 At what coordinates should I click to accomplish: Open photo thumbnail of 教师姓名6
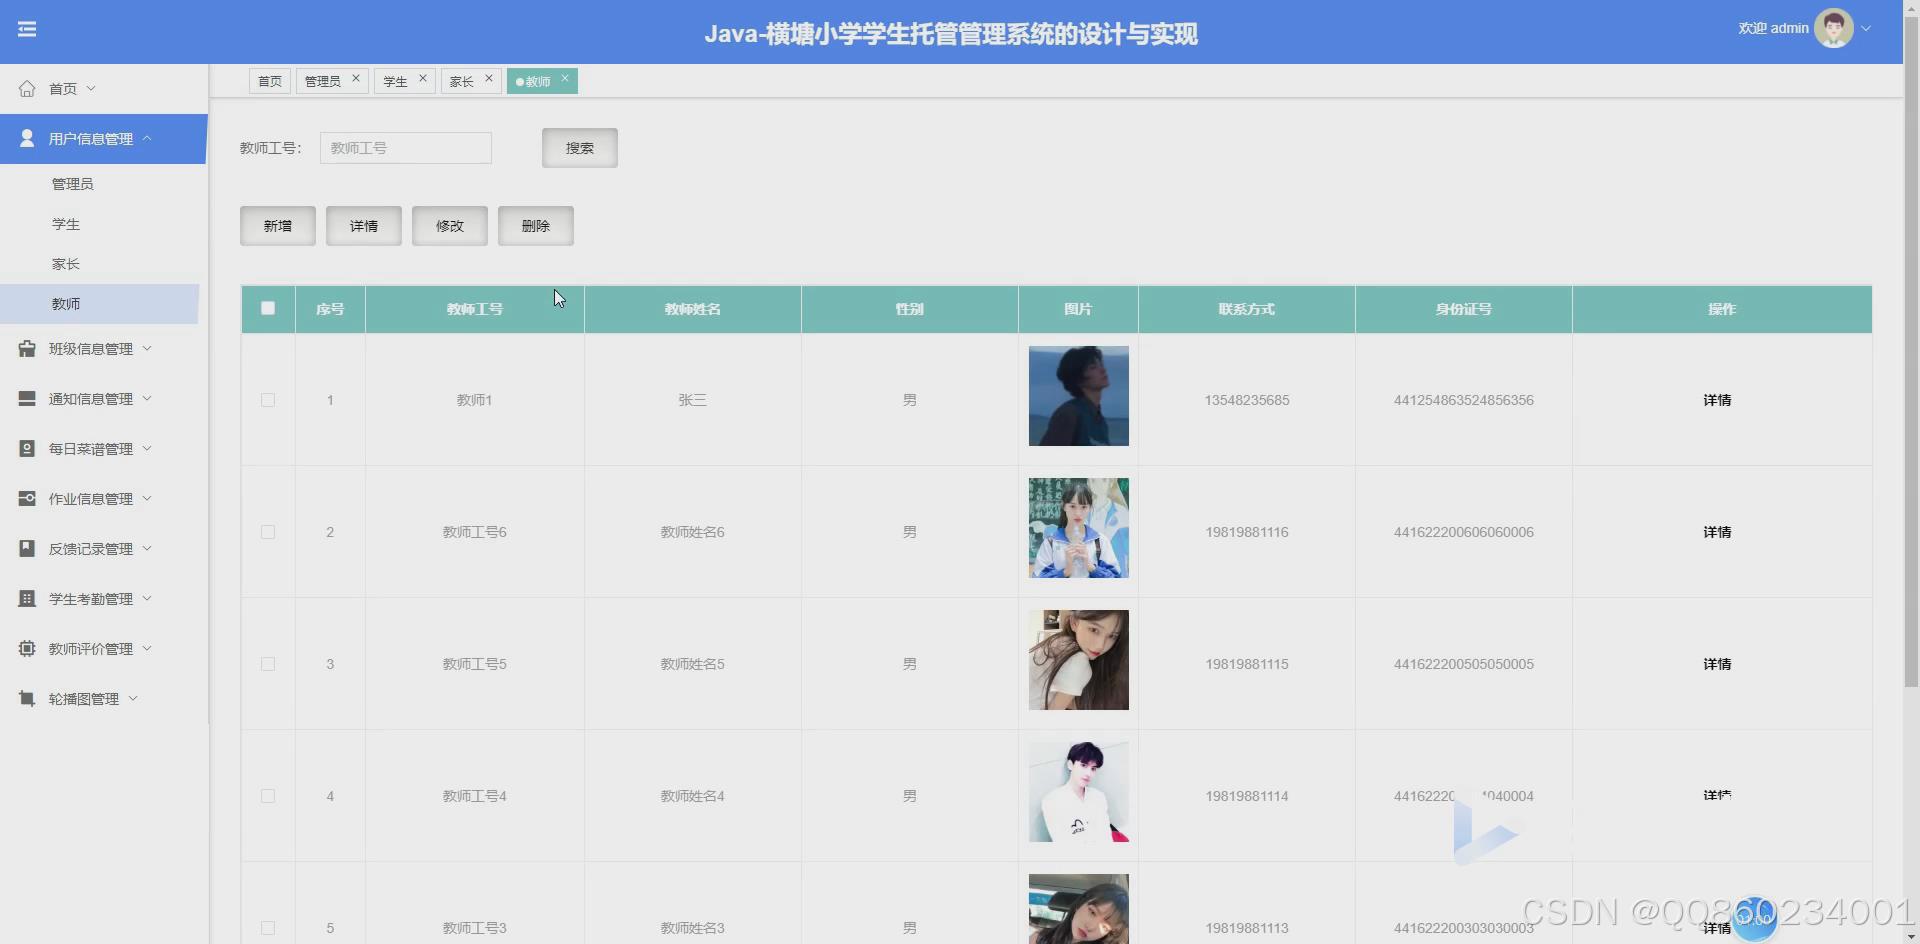tap(1079, 528)
